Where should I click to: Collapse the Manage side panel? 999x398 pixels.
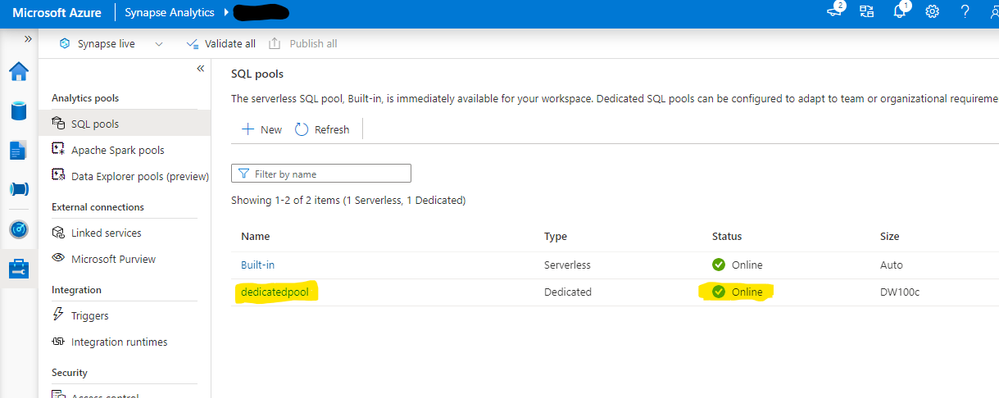coord(200,68)
